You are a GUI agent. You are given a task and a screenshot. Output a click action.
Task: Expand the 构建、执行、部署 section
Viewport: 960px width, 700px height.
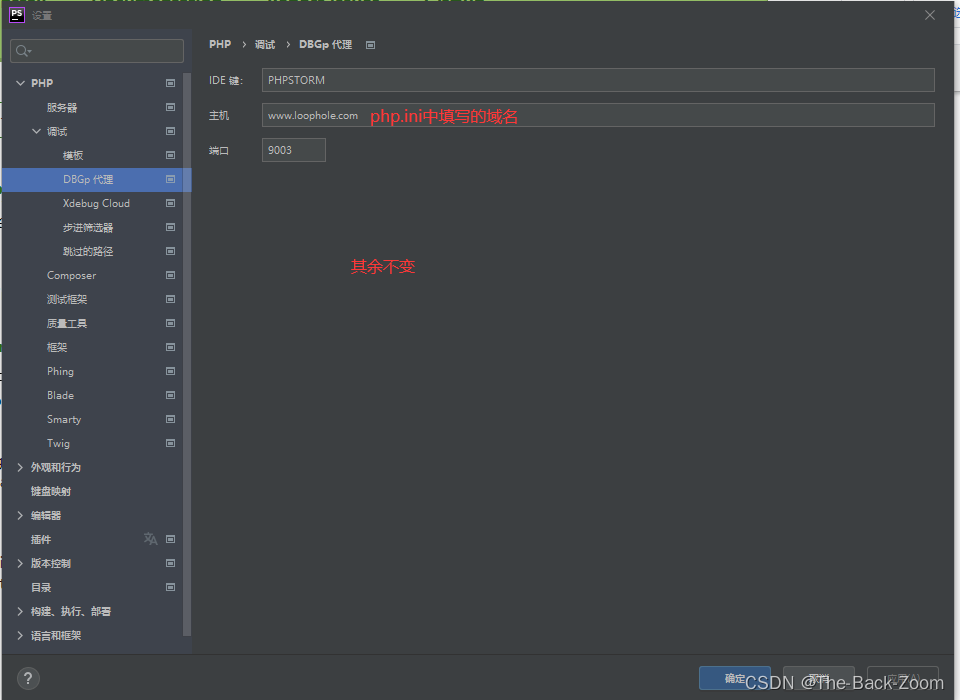pos(20,611)
